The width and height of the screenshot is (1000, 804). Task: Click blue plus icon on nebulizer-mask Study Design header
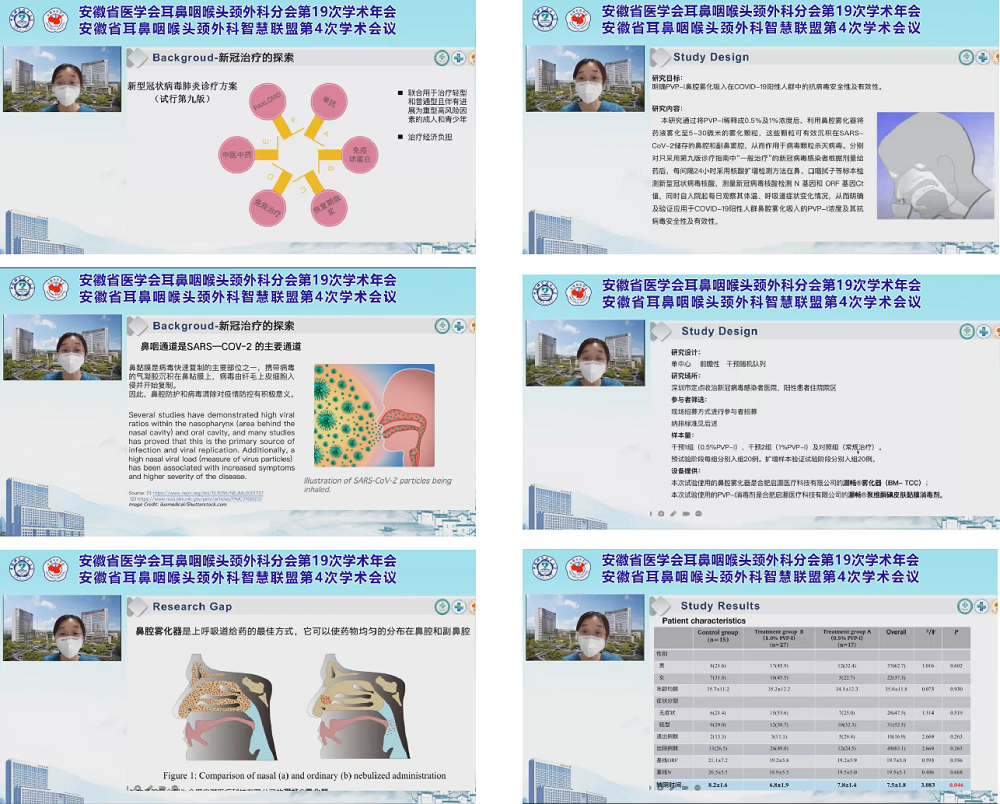[x=983, y=57]
